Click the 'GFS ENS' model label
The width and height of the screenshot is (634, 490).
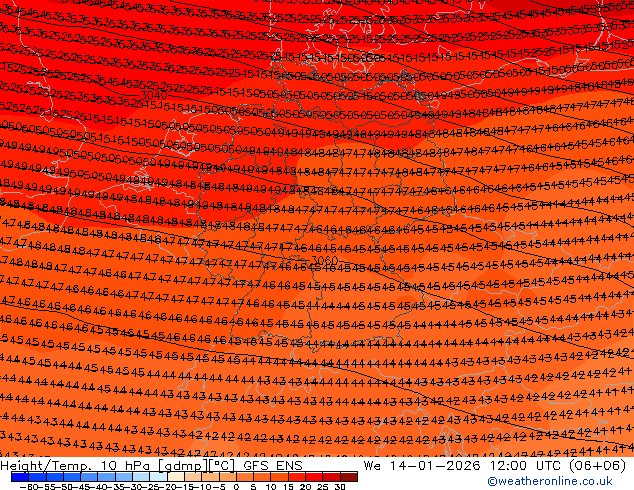pos(273,466)
